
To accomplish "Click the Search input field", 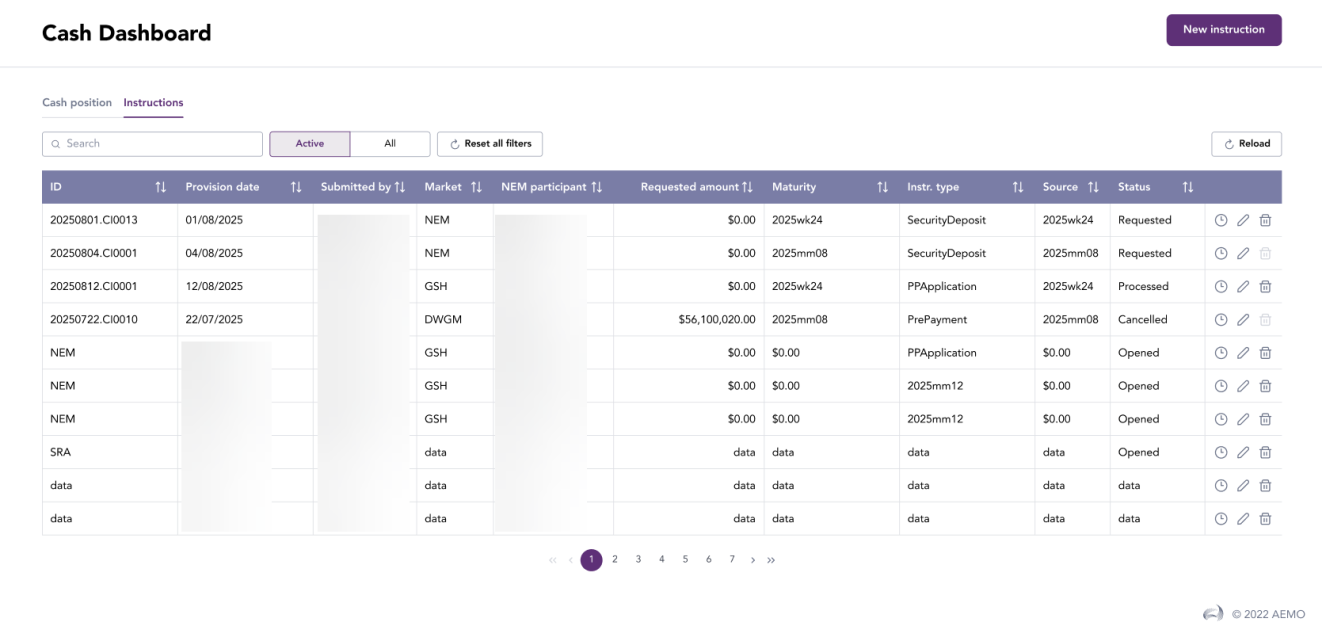I will 152,144.
